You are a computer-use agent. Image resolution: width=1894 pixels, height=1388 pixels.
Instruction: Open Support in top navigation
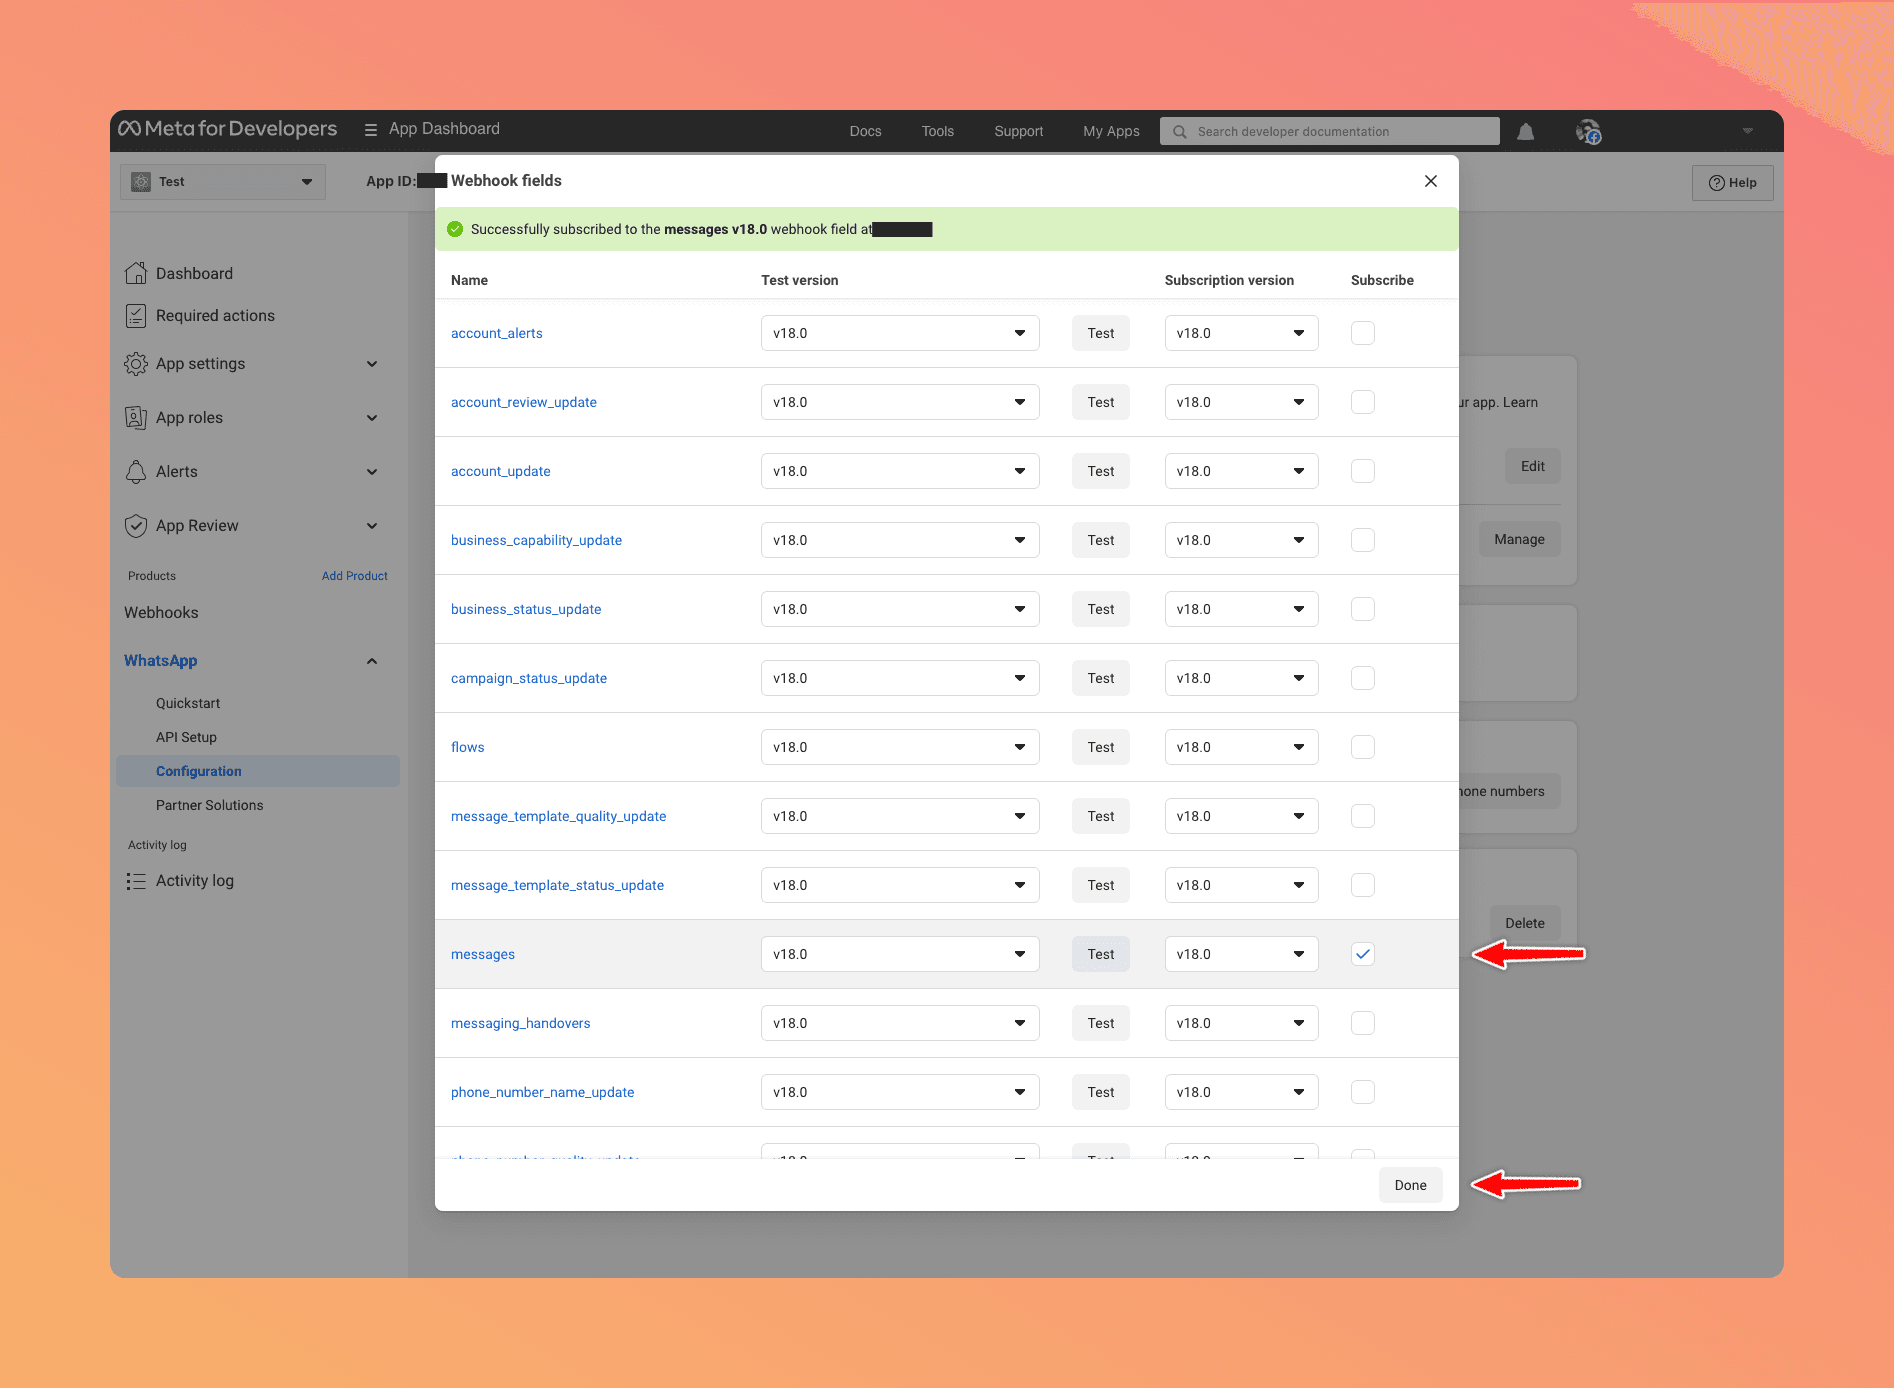1019,131
